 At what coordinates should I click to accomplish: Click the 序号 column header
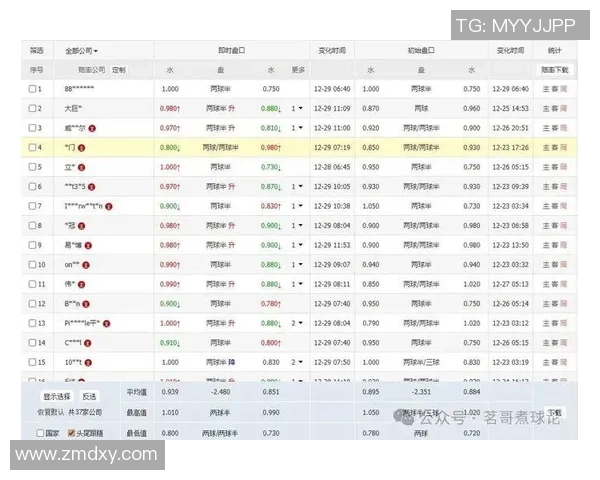tap(36, 70)
